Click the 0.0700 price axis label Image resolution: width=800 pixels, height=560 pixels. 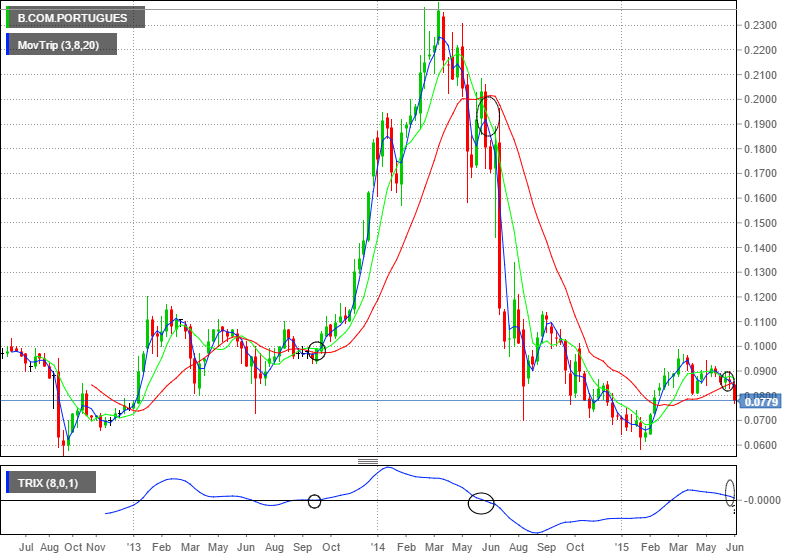(x=760, y=420)
